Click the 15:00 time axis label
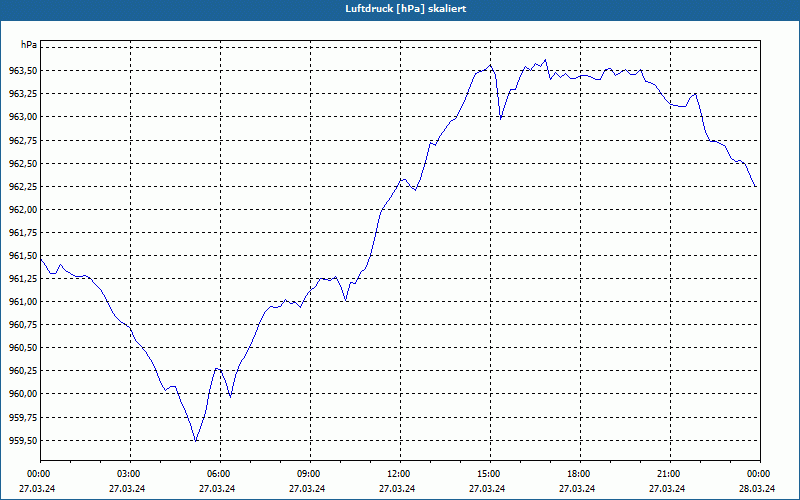This screenshot has height=500, width=800. (490, 474)
